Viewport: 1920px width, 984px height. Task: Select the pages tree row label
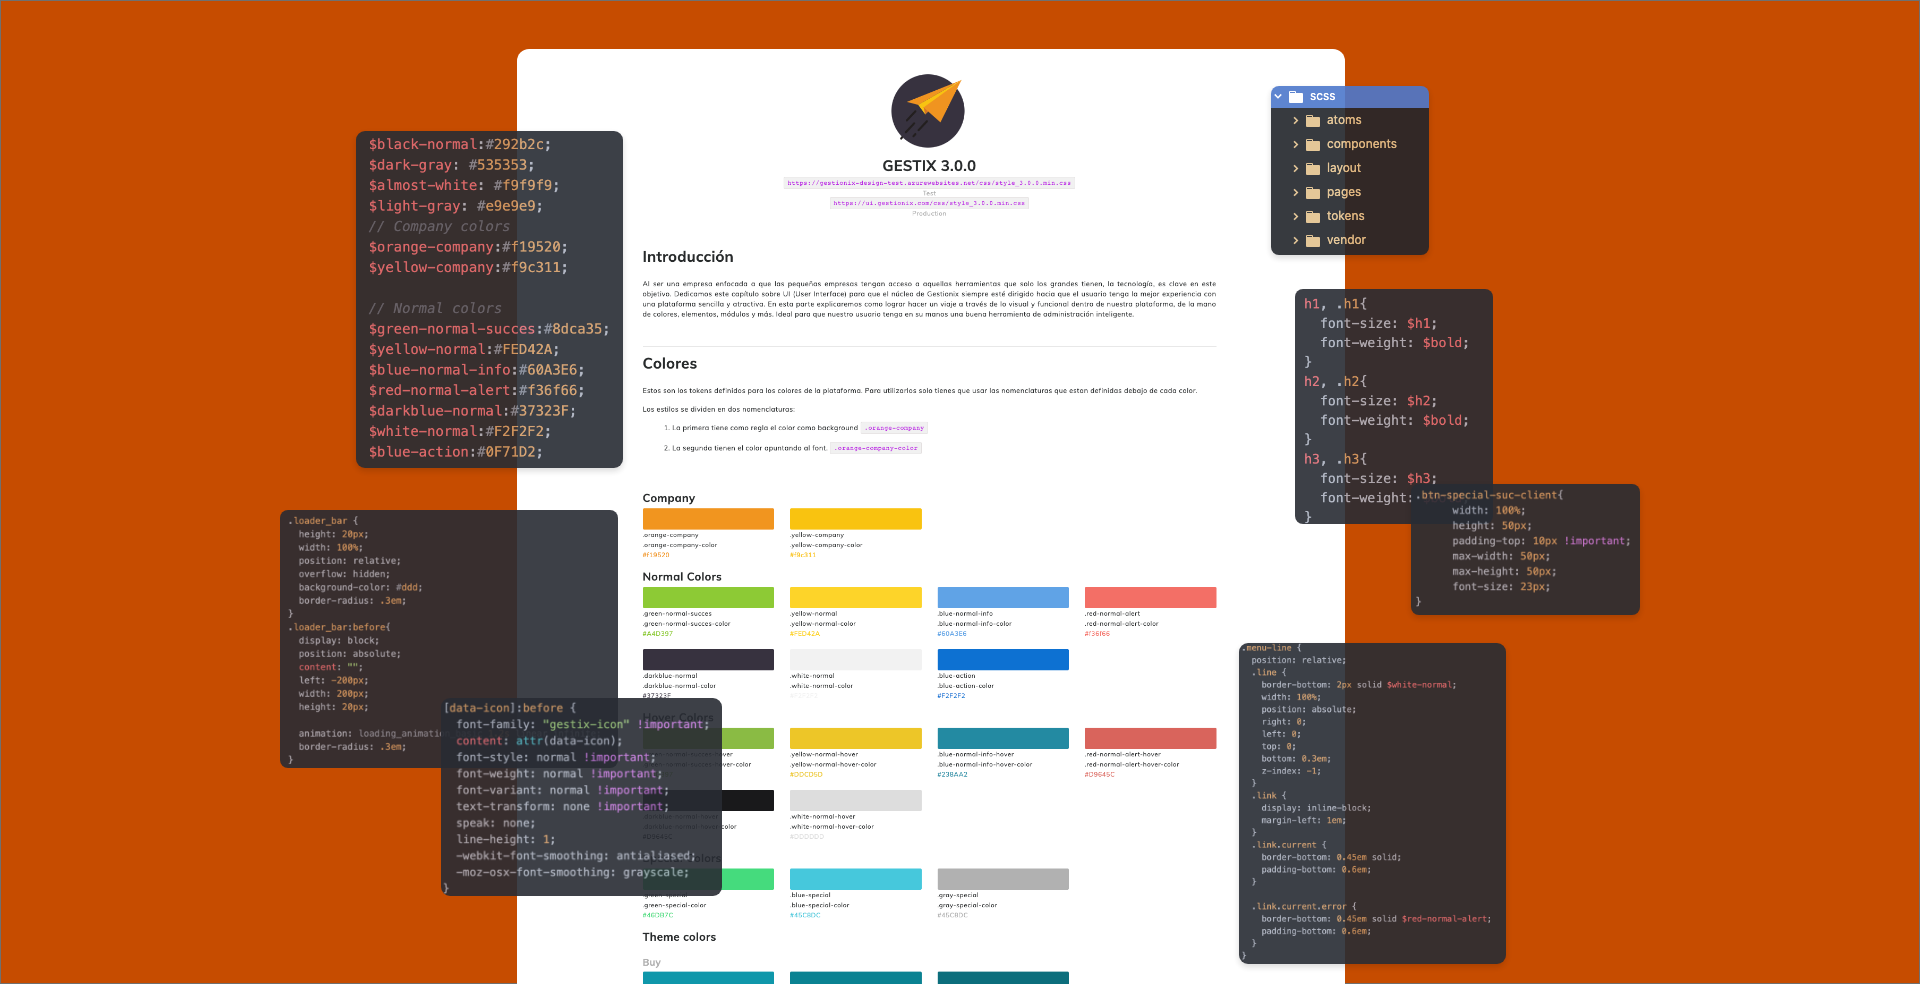point(1344,192)
